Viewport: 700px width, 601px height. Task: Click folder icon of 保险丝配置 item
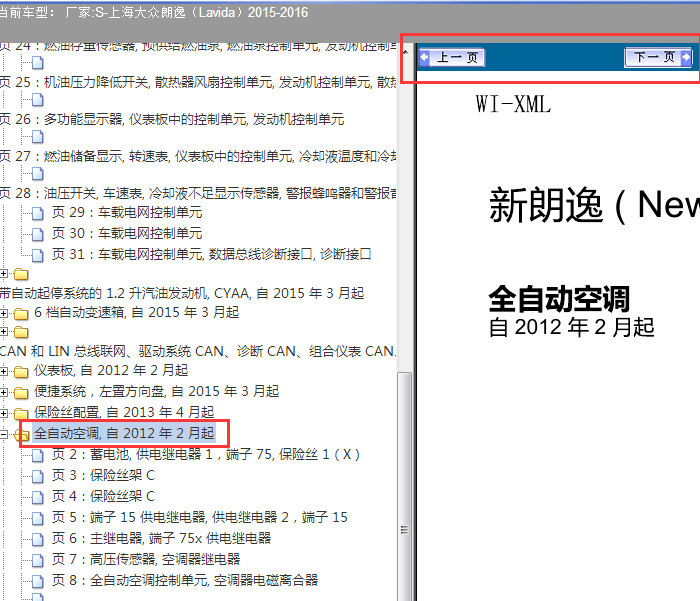click(21, 413)
